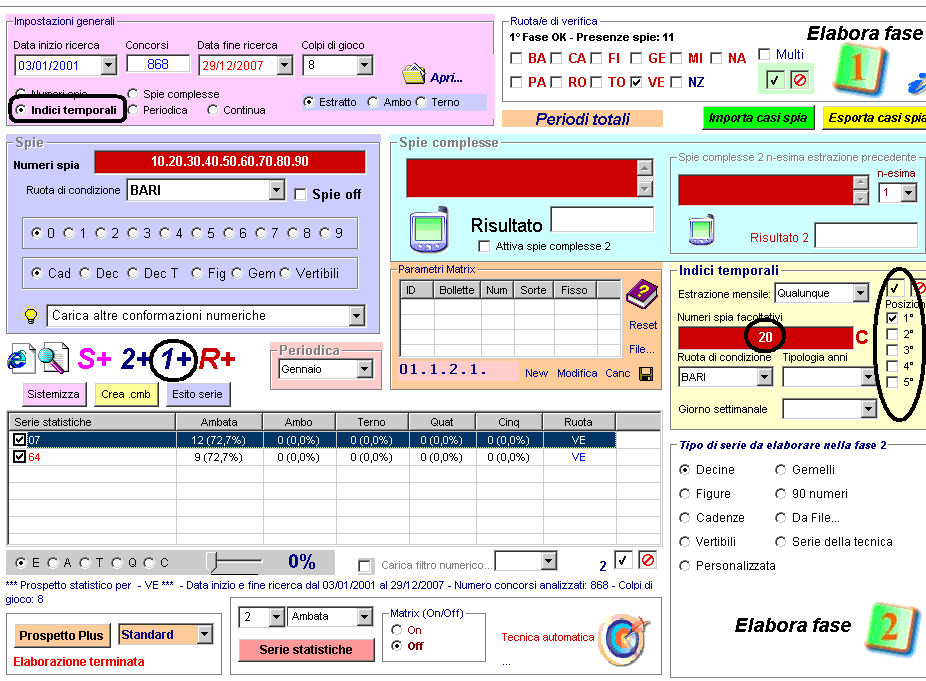Click the Concorsi input field

click(x=158, y=64)
